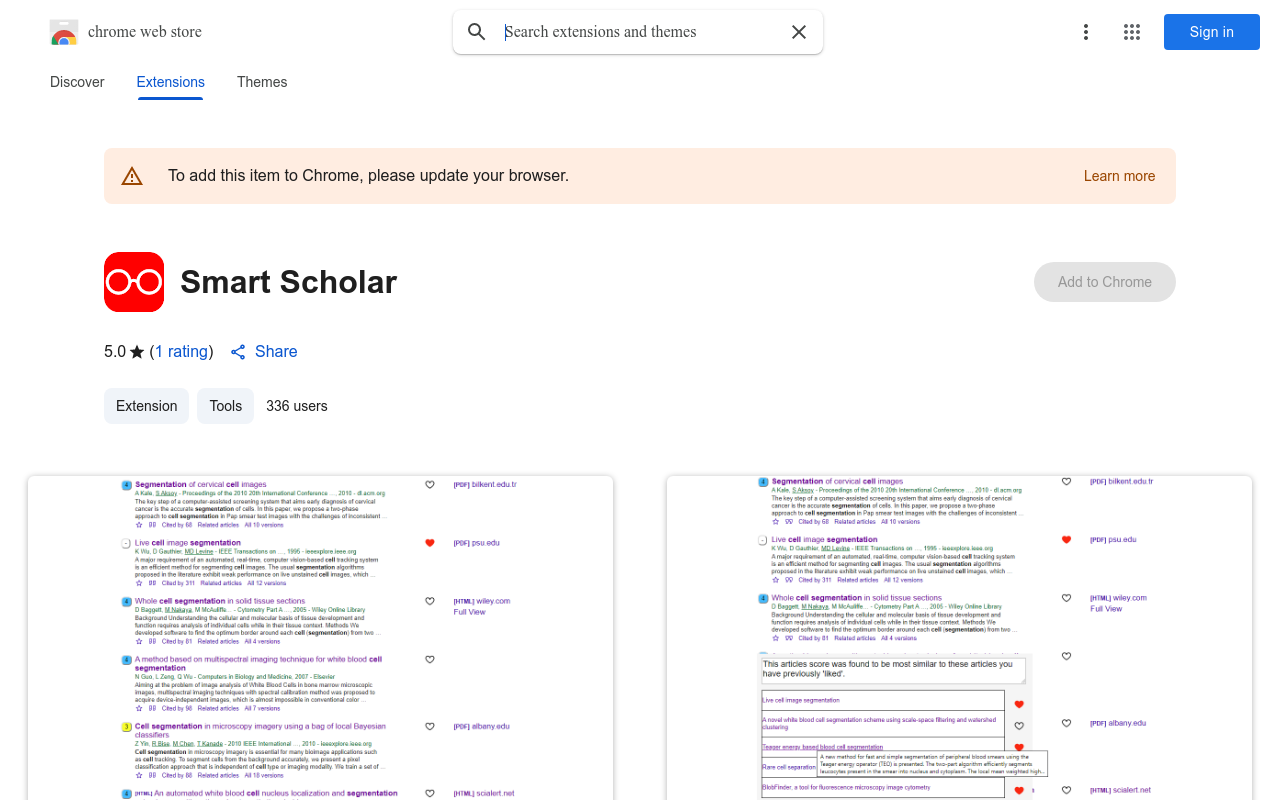Image resolution: width=1280 pixels, height=800 pixels.
Task: Click the Add to Chrome button
Action: pos(1105,282)
